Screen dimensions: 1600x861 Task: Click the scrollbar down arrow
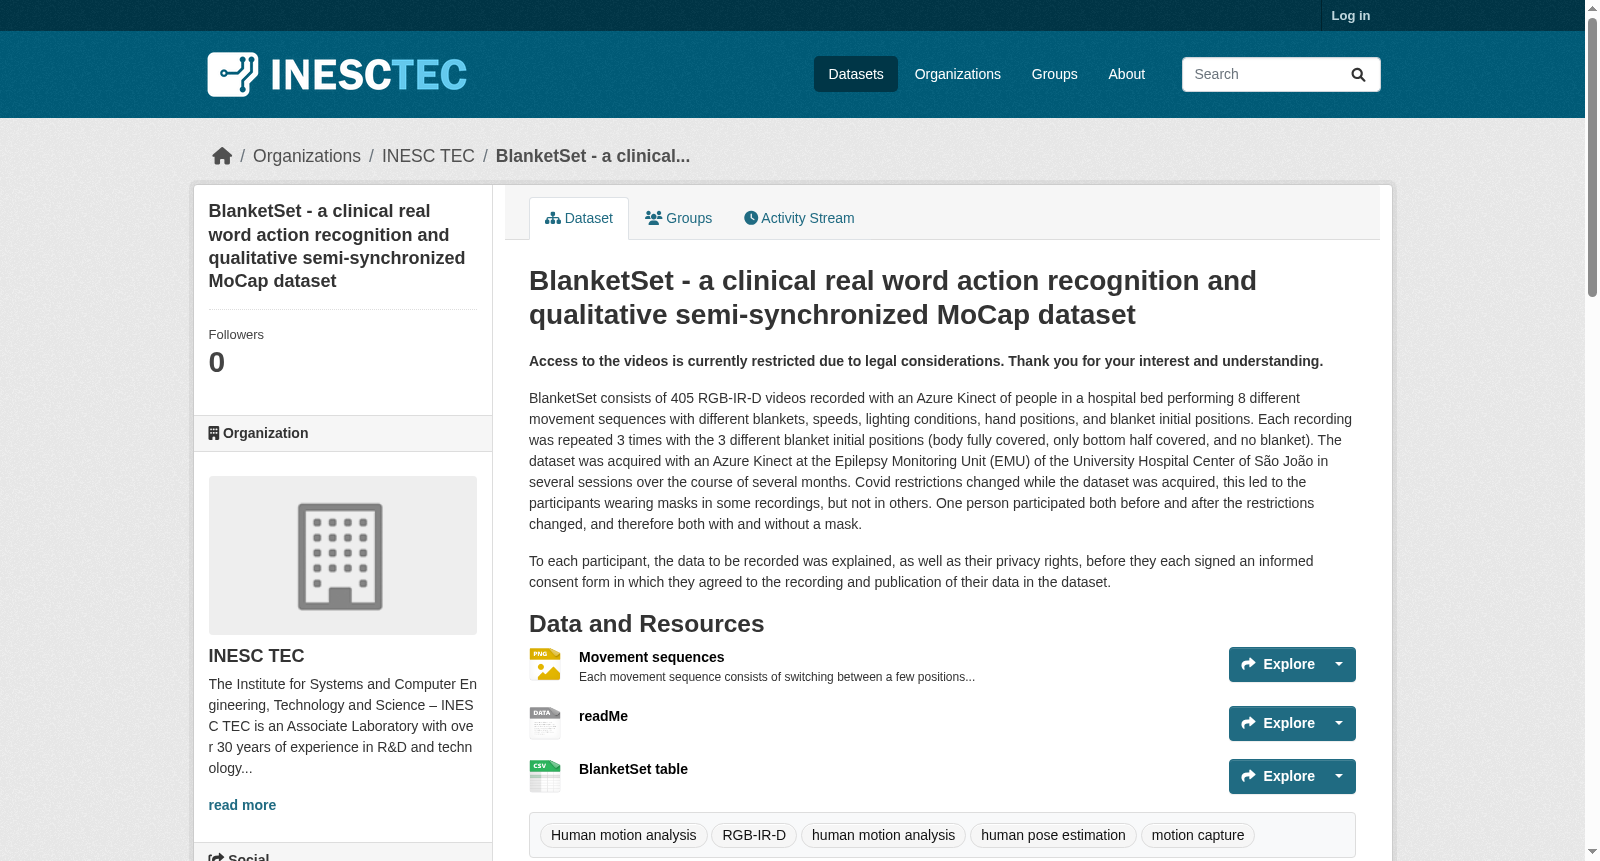pos(1592,853)
